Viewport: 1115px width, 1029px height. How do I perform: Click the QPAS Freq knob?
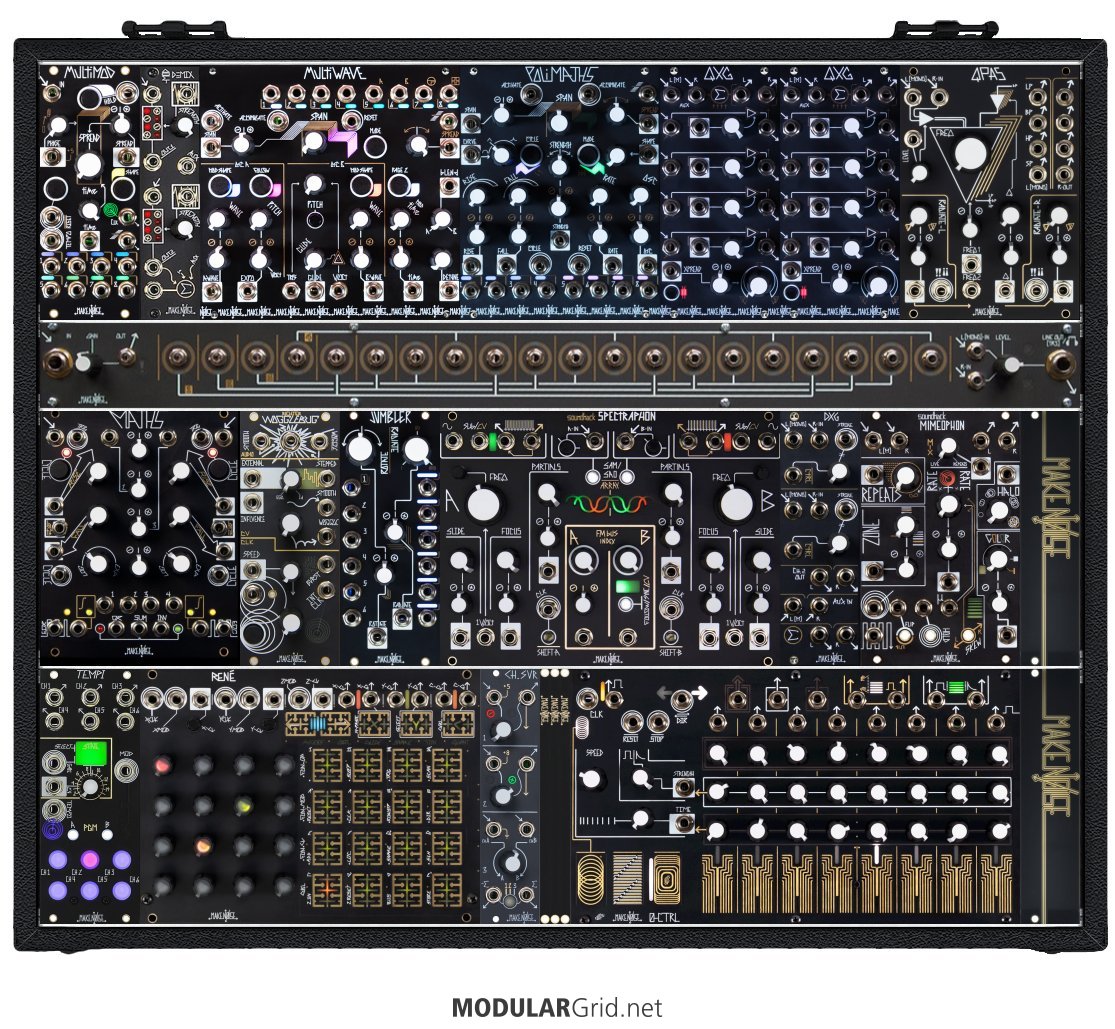point(971,152)
